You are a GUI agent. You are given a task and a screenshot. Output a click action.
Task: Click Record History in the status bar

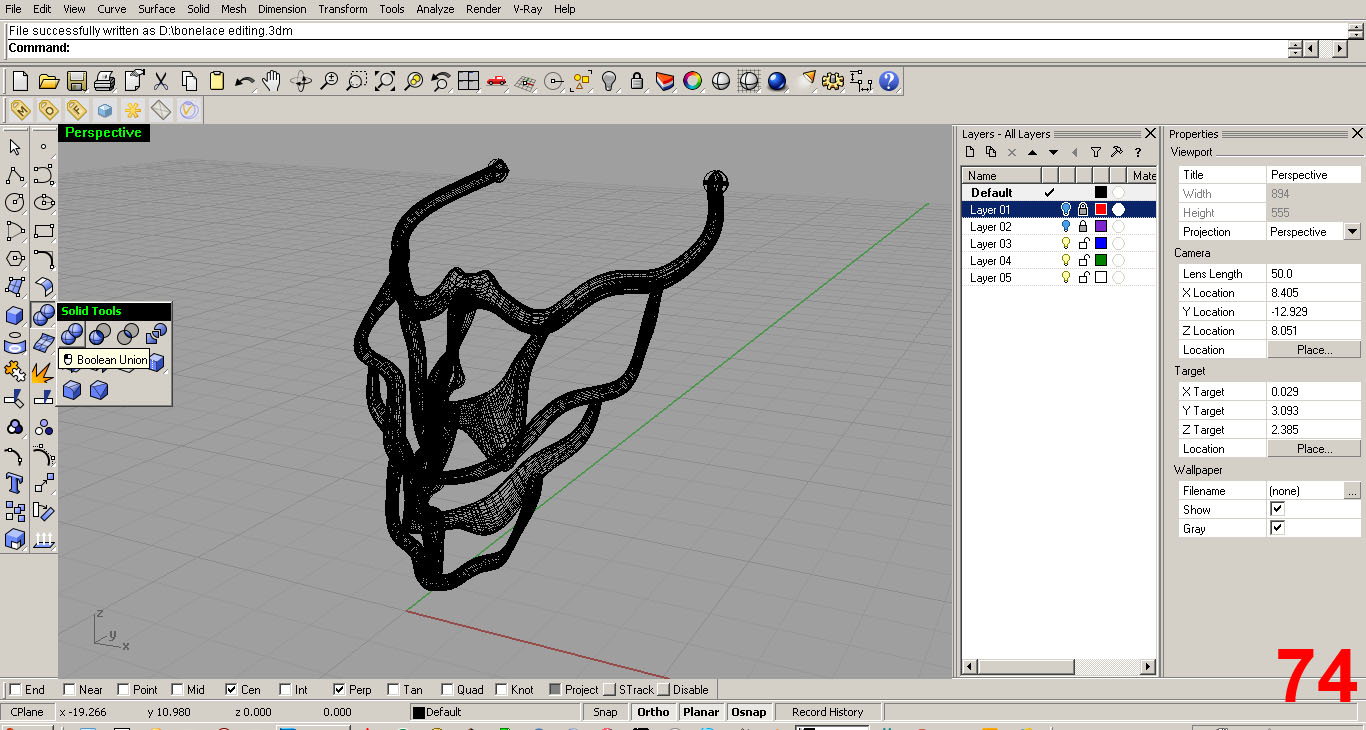(827, 712)
